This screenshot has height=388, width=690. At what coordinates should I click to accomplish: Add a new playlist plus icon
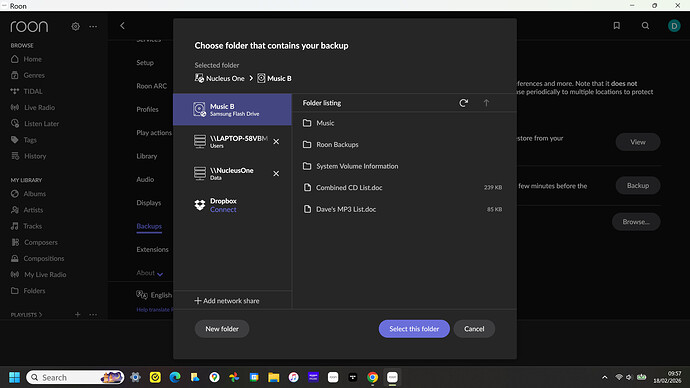77,315
